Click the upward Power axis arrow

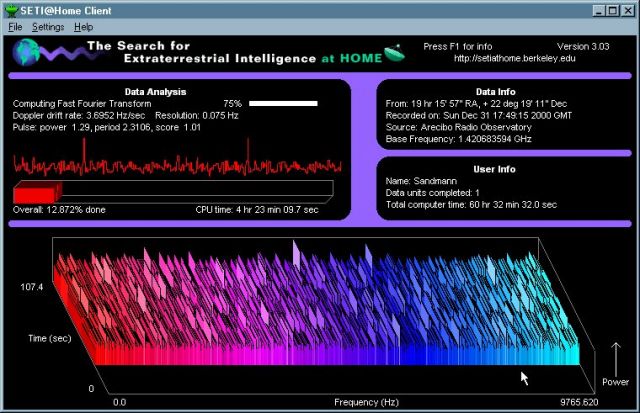[616, 359]
